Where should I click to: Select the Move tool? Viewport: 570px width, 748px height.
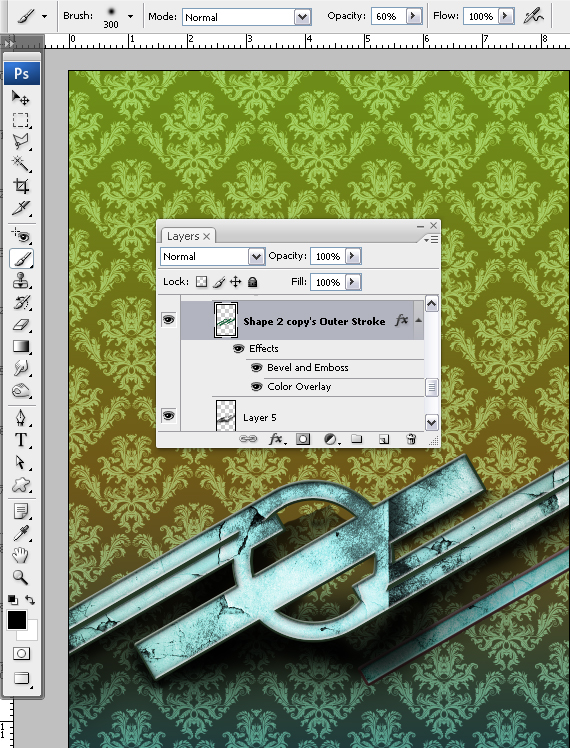tap(21, 98)
